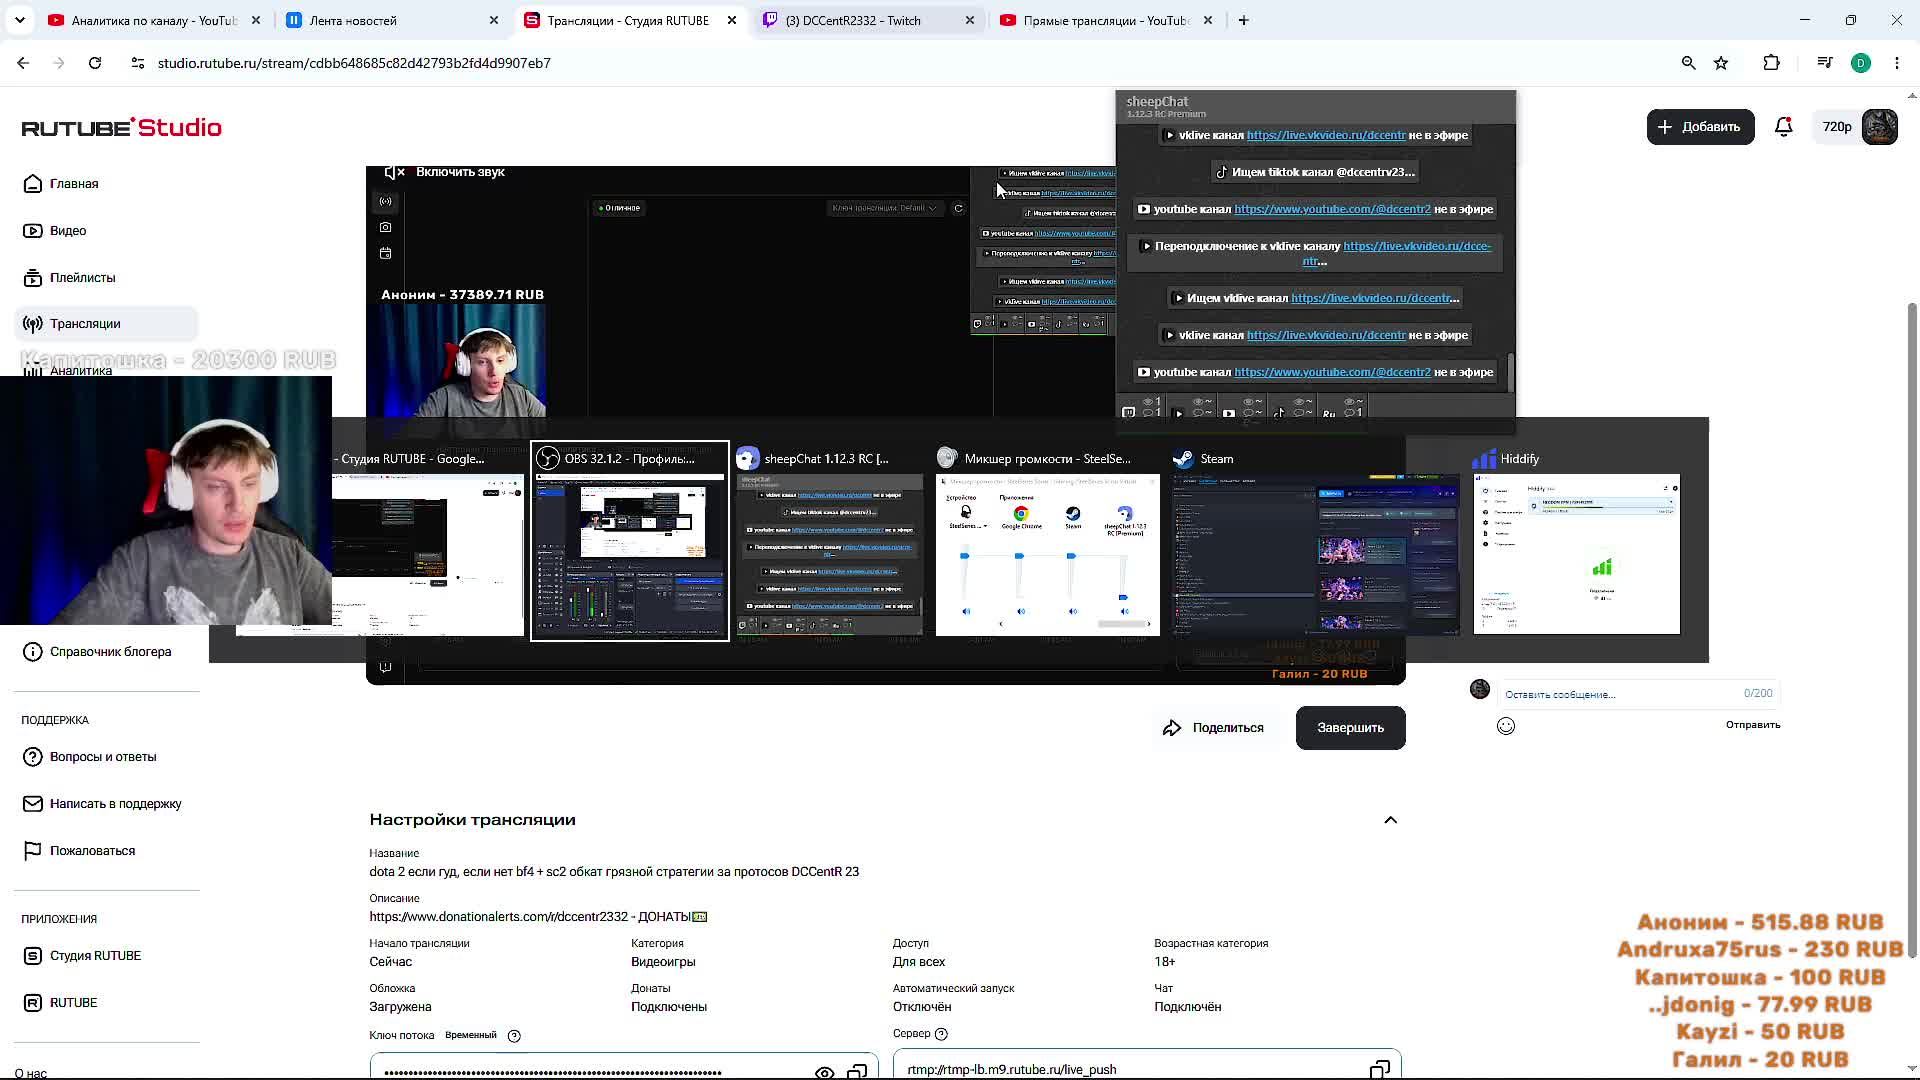
Task: Click the Twitch status icon in sheepChat
Action: (x=1129, y=412)
